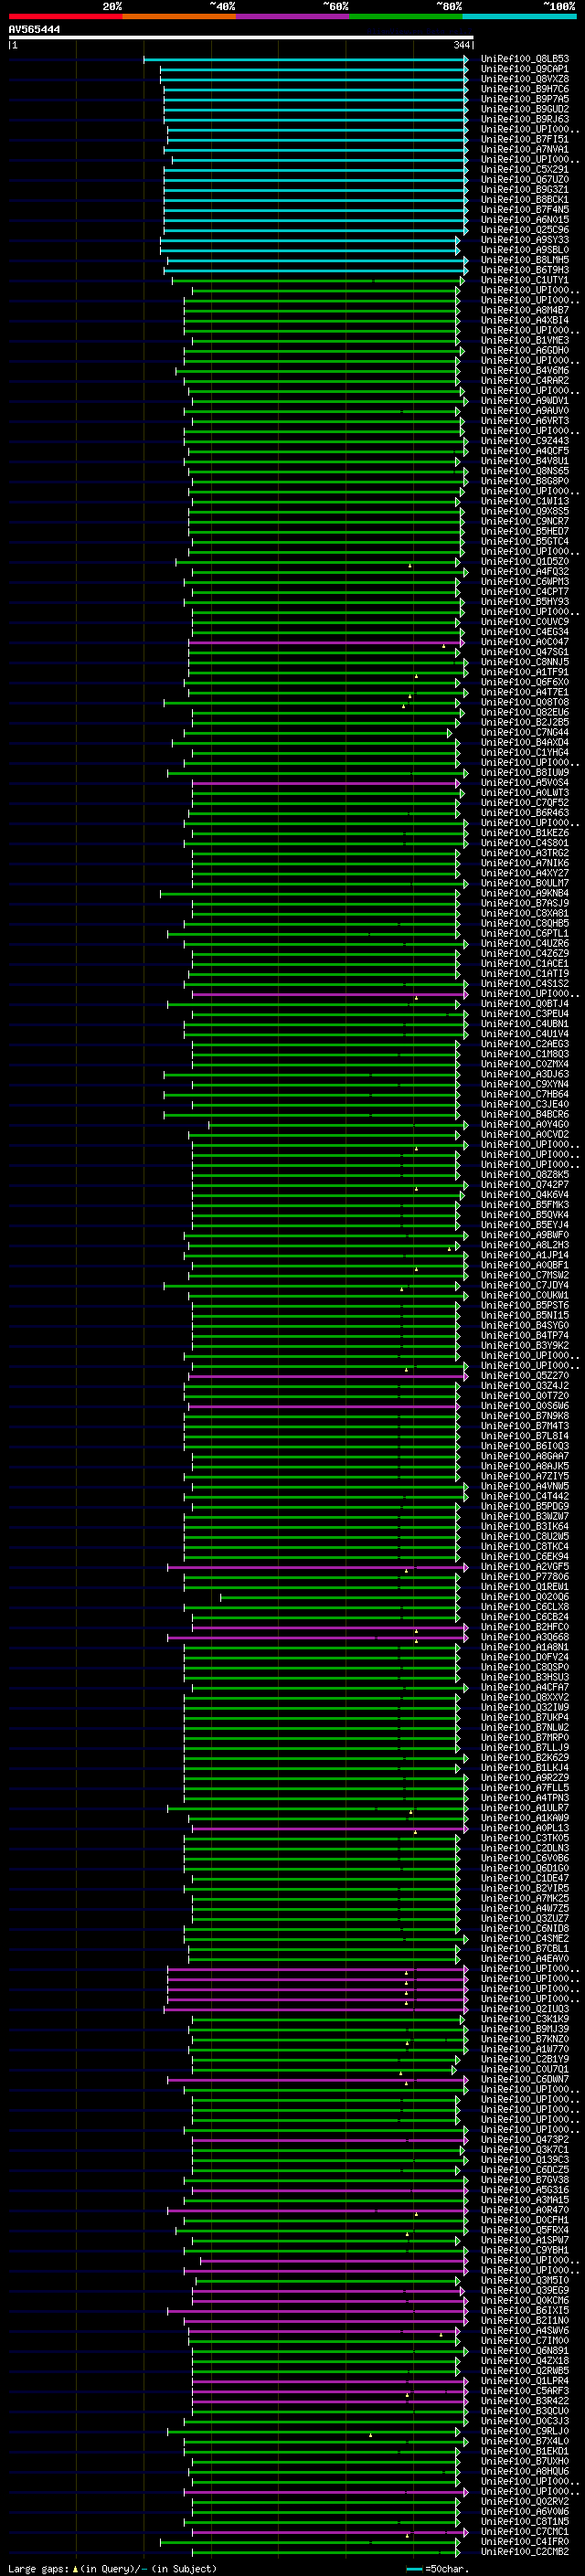585x2576 pixels.
Task: Select the UniRef100_C5X291 label
Action: [x=525, y=169]
